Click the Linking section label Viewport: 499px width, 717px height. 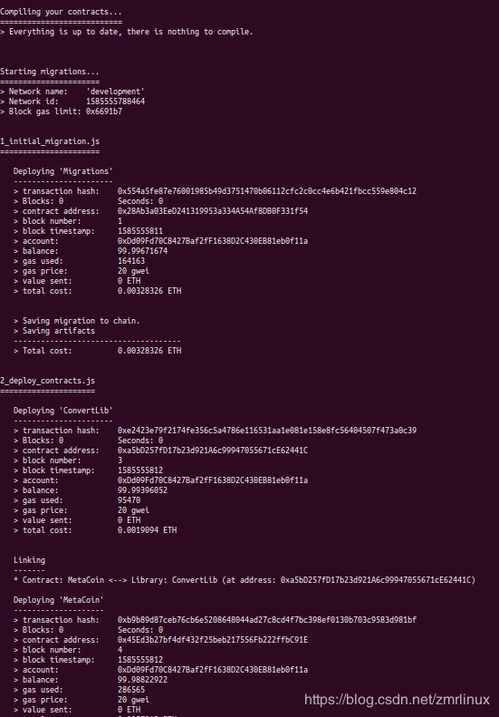pos(29,560)
